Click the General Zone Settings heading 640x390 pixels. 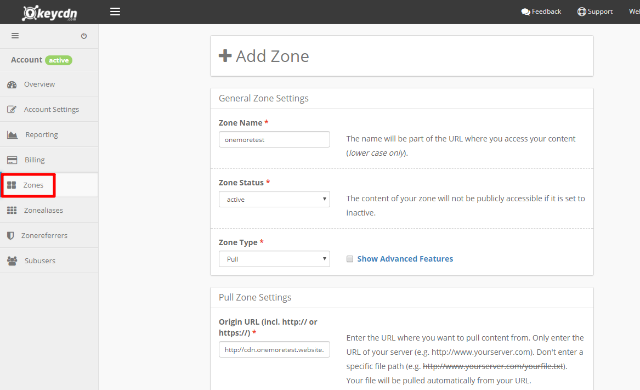click(263, 98)
